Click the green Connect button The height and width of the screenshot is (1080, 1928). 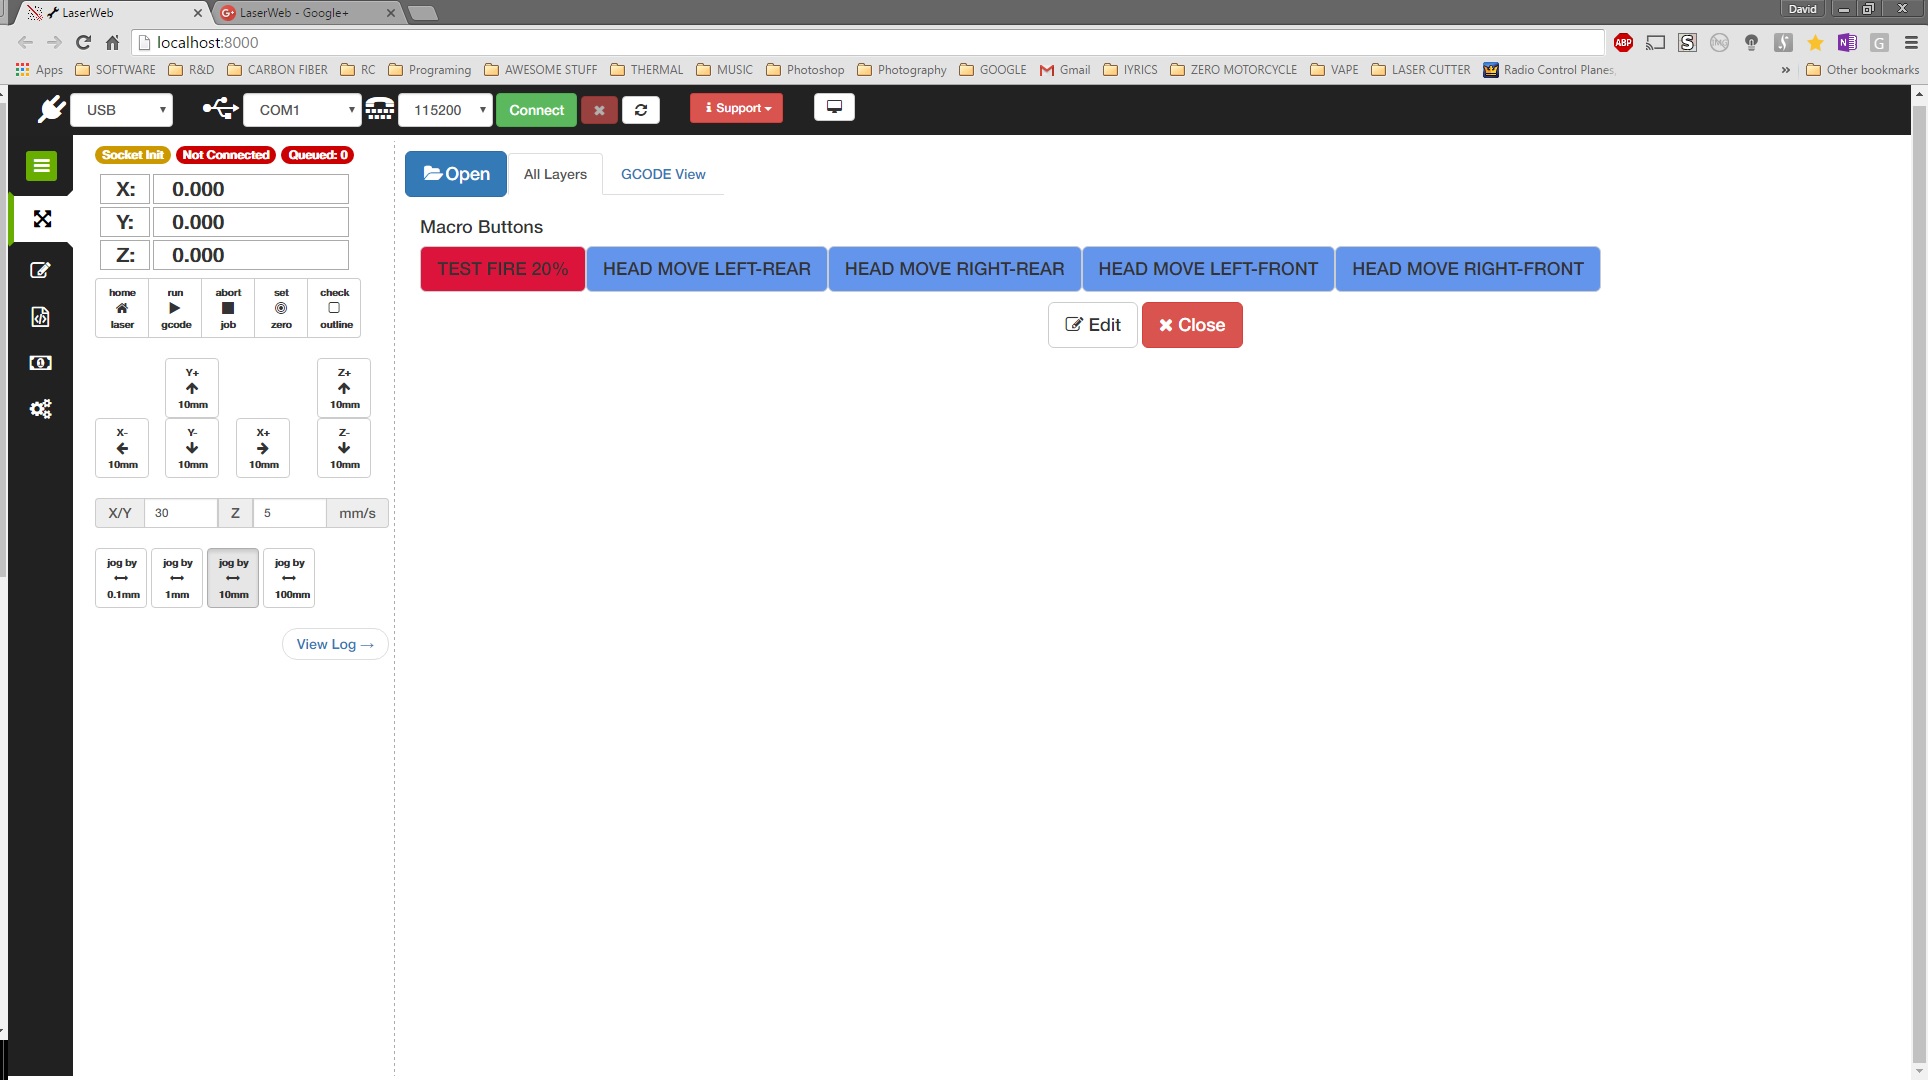537,110
